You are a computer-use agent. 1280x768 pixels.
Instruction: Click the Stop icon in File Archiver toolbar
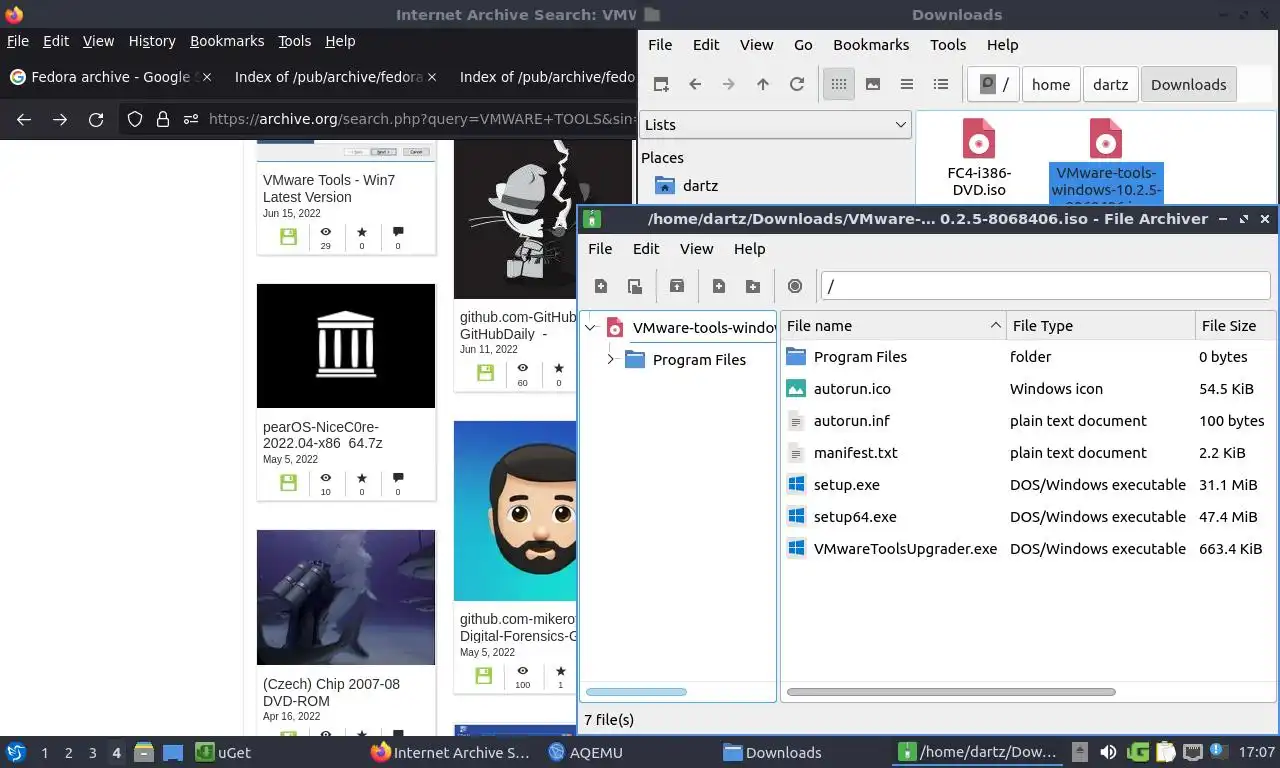pyautogui.click(x=795, y=286)
